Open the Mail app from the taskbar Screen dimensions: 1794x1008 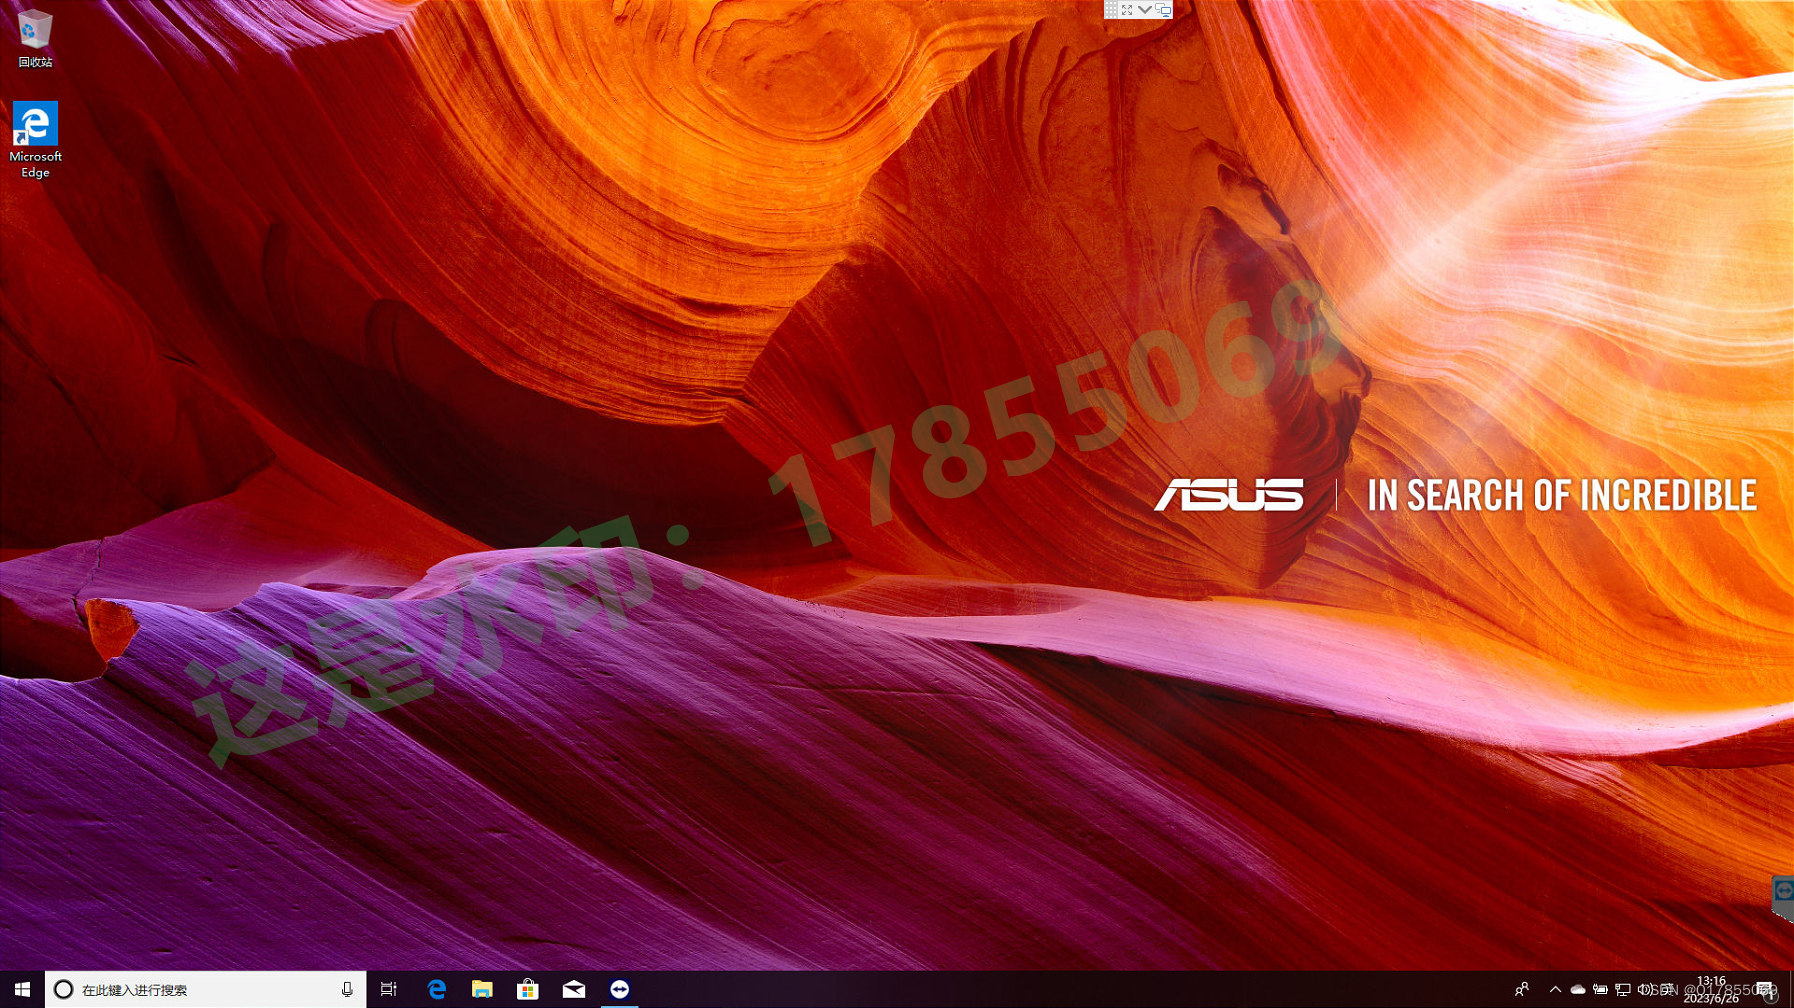(574, 989)
